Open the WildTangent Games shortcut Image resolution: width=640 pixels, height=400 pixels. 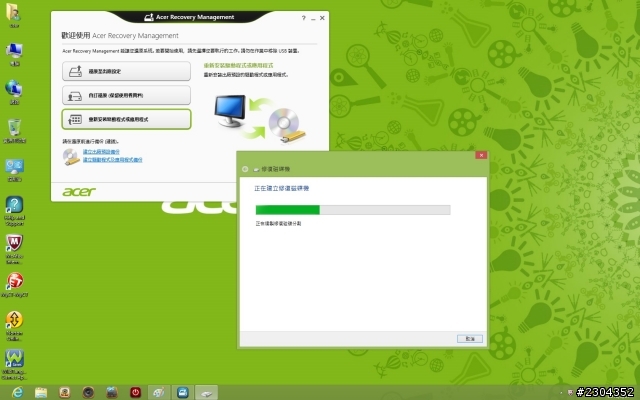[14, 364]
